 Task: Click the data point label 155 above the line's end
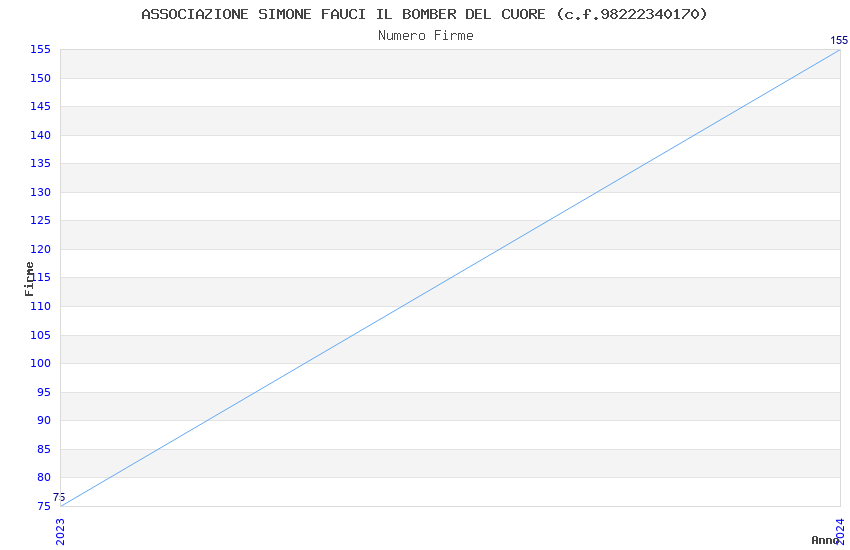point(839,40)
